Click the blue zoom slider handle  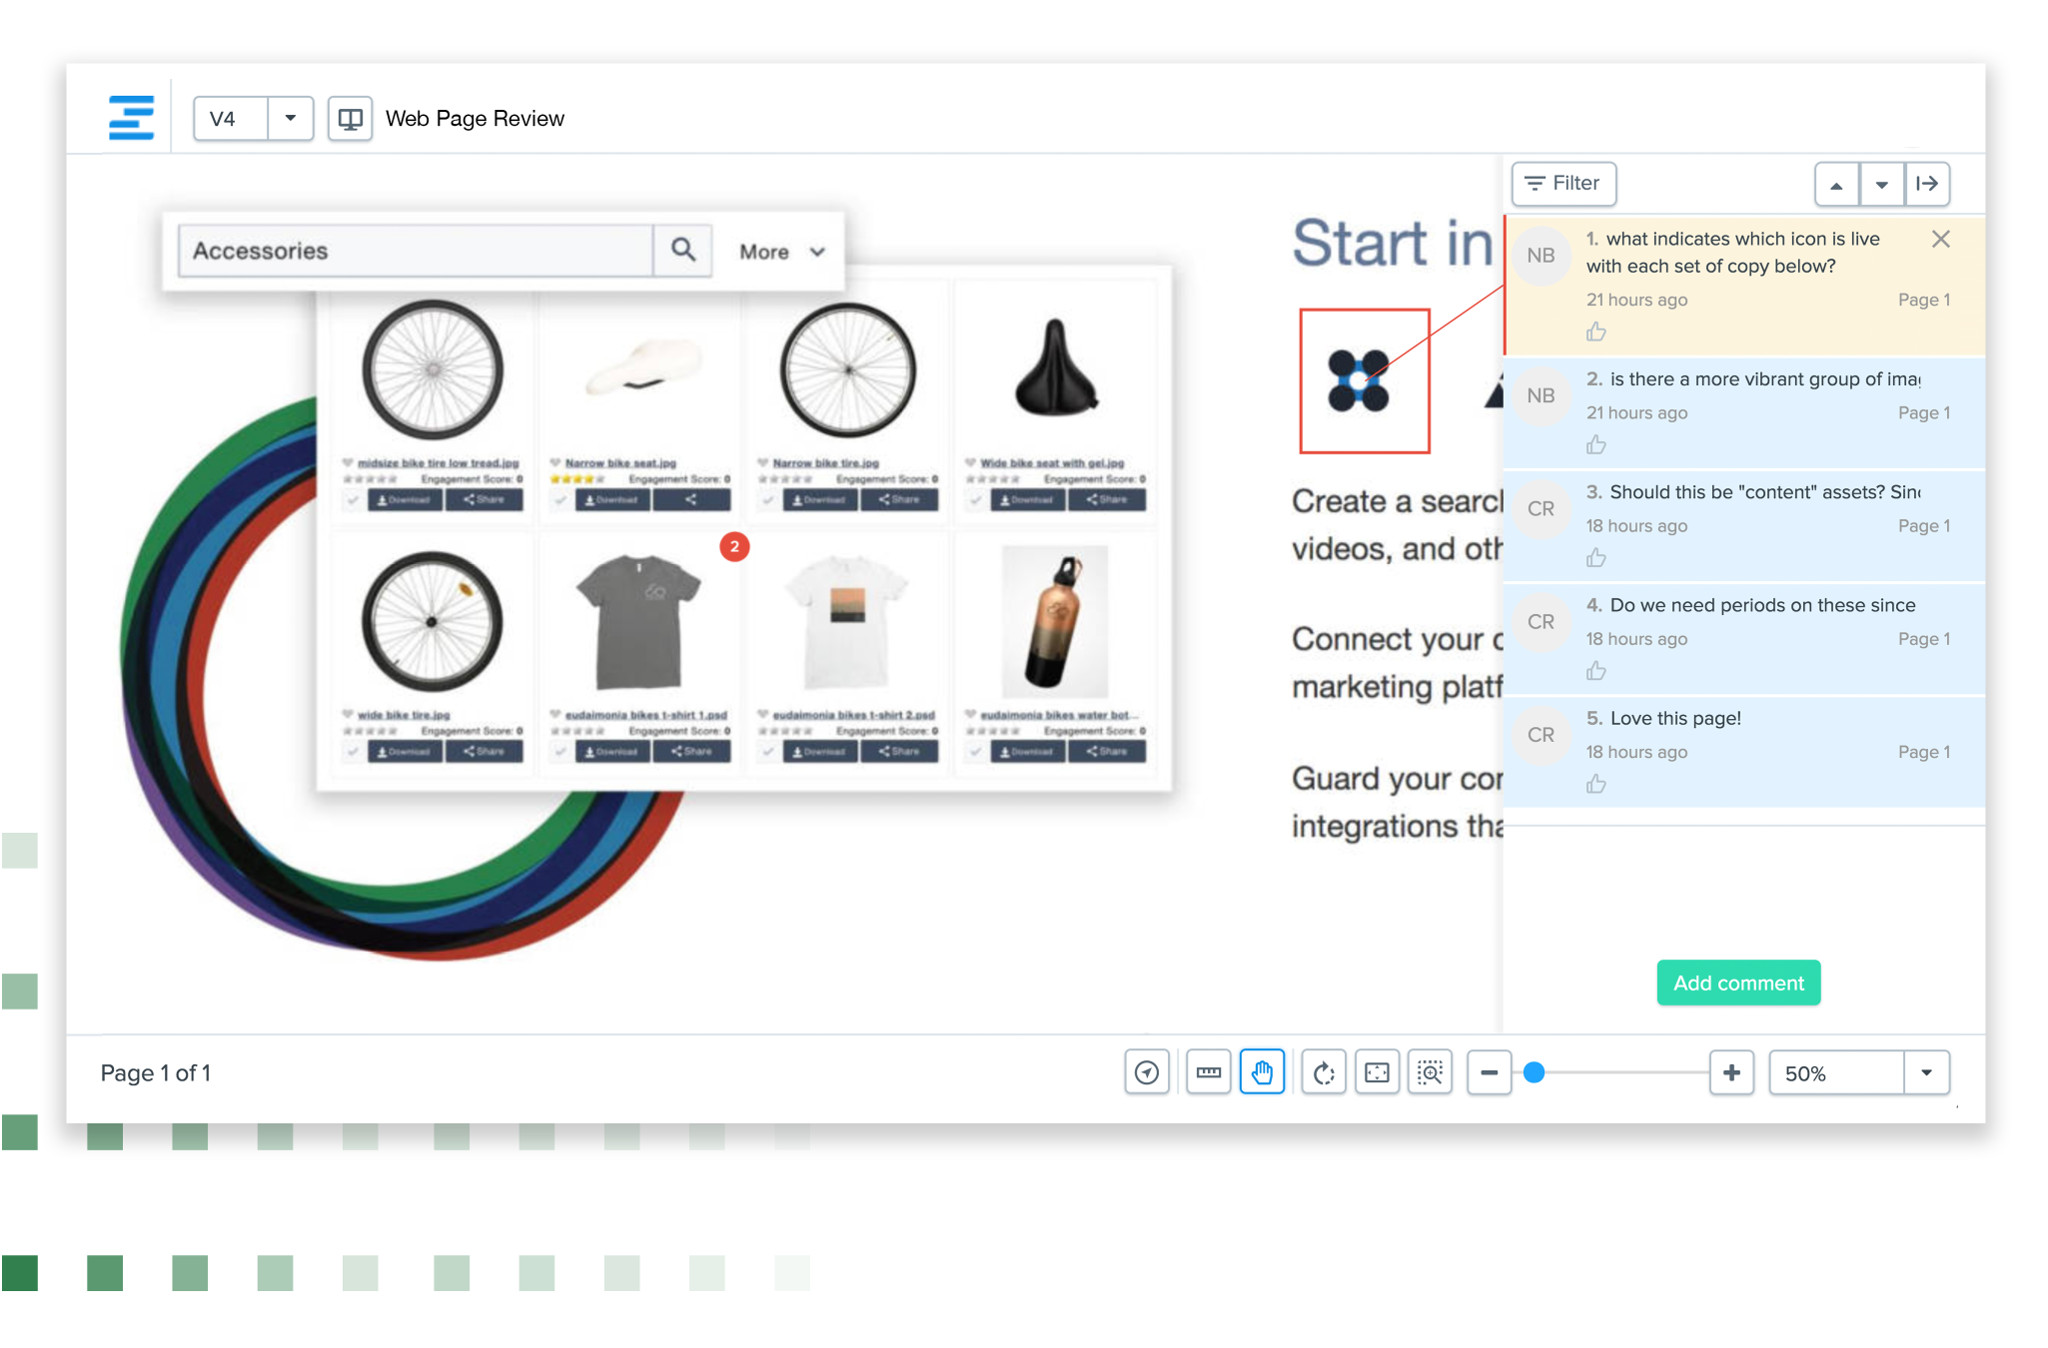pyautogui.click(x=1534, y=1073)
